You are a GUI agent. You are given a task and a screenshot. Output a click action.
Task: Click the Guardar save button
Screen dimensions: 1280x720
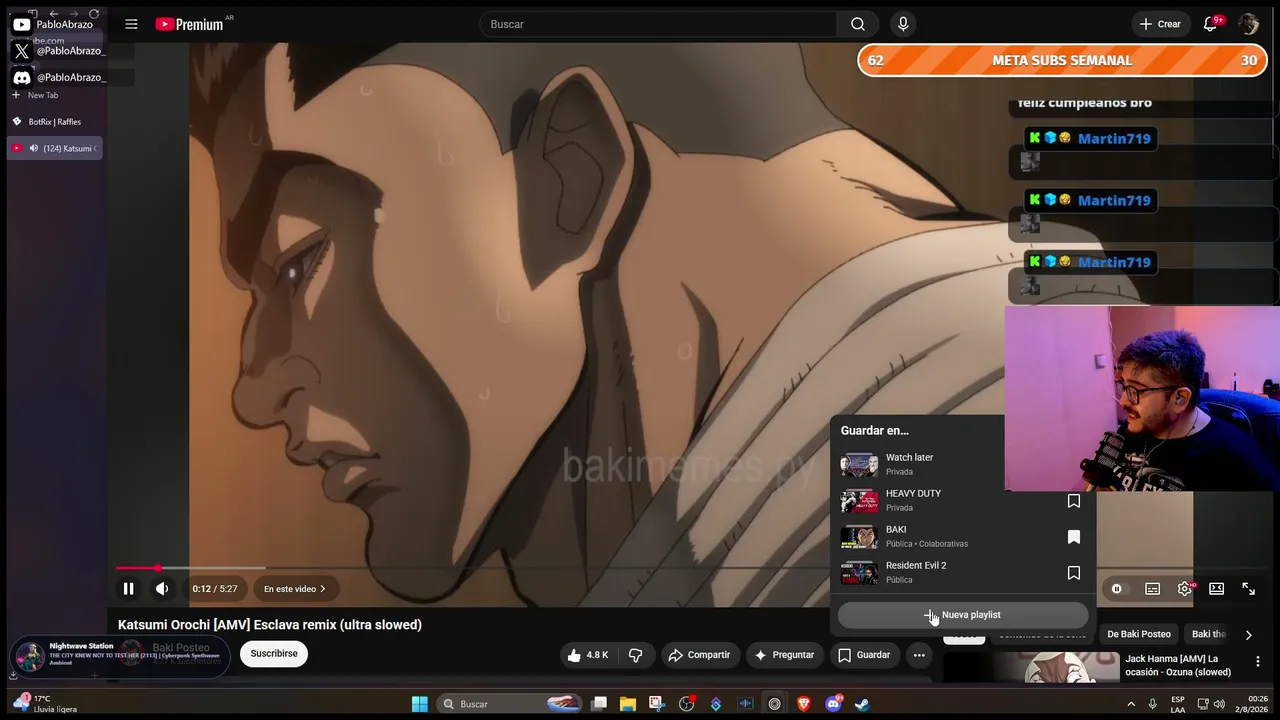point(864,655)
